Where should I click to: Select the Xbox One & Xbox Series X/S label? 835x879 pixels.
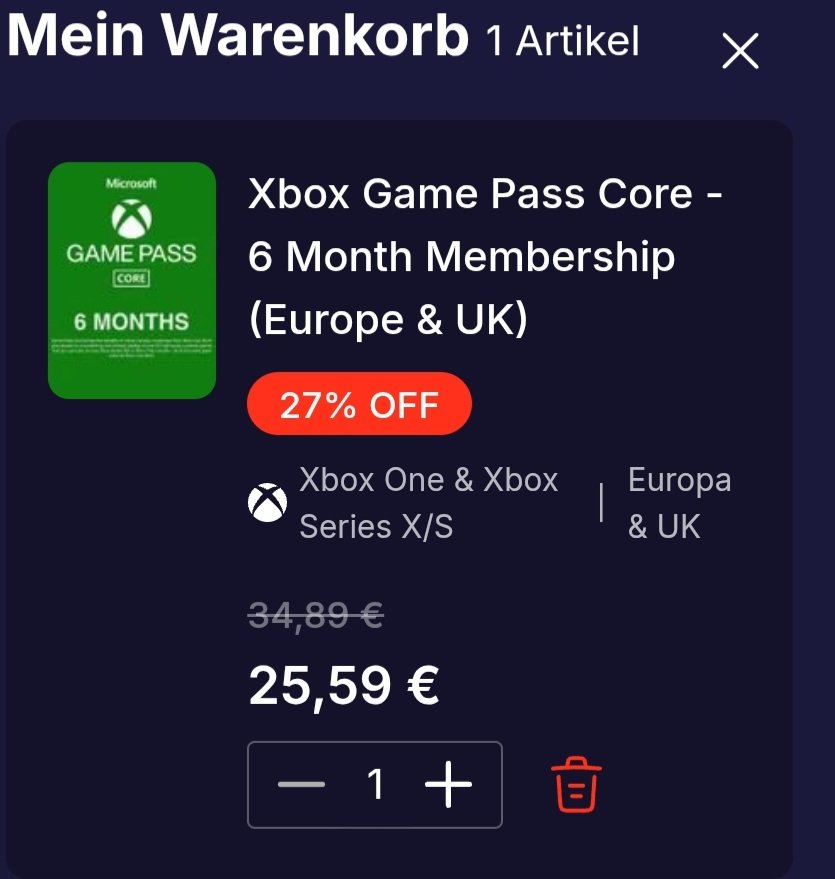429,503
